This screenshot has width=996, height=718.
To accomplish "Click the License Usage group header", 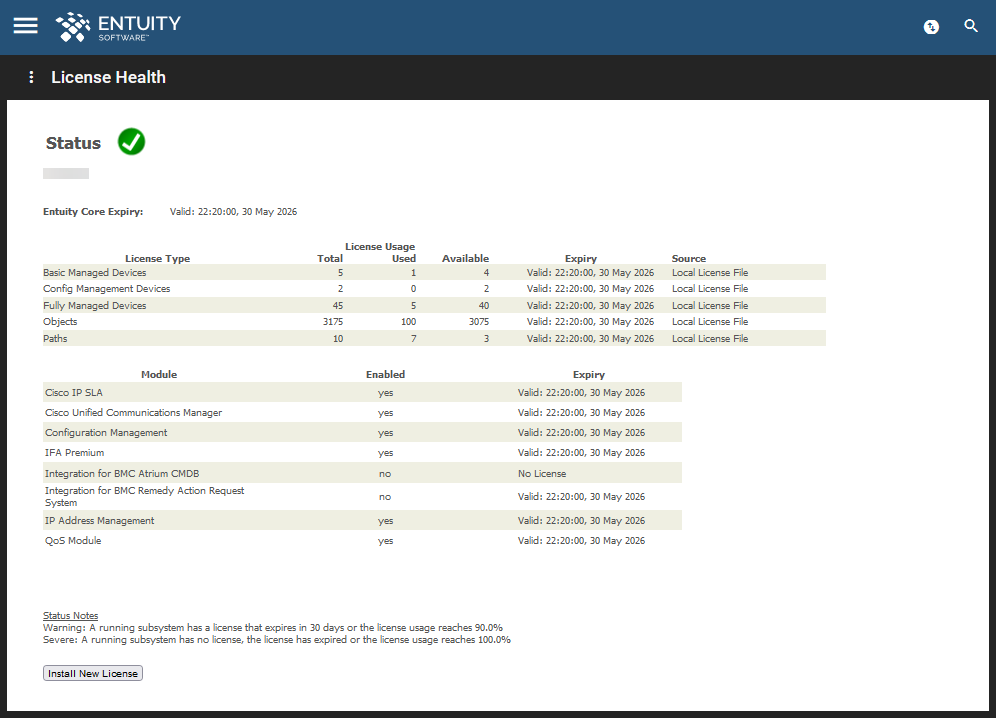I will pyautogui.click(x=380, y=247).
